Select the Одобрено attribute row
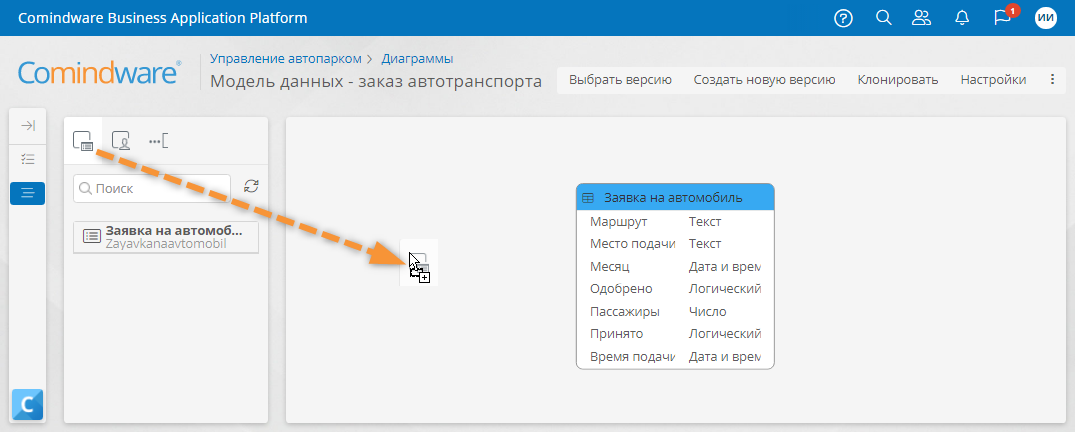The height and width of the screenshot is (432, 1075). (x=675, y=289)
